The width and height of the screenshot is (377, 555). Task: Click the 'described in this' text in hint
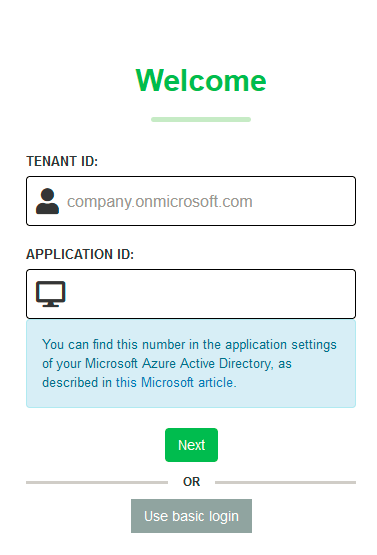point(89,383)
